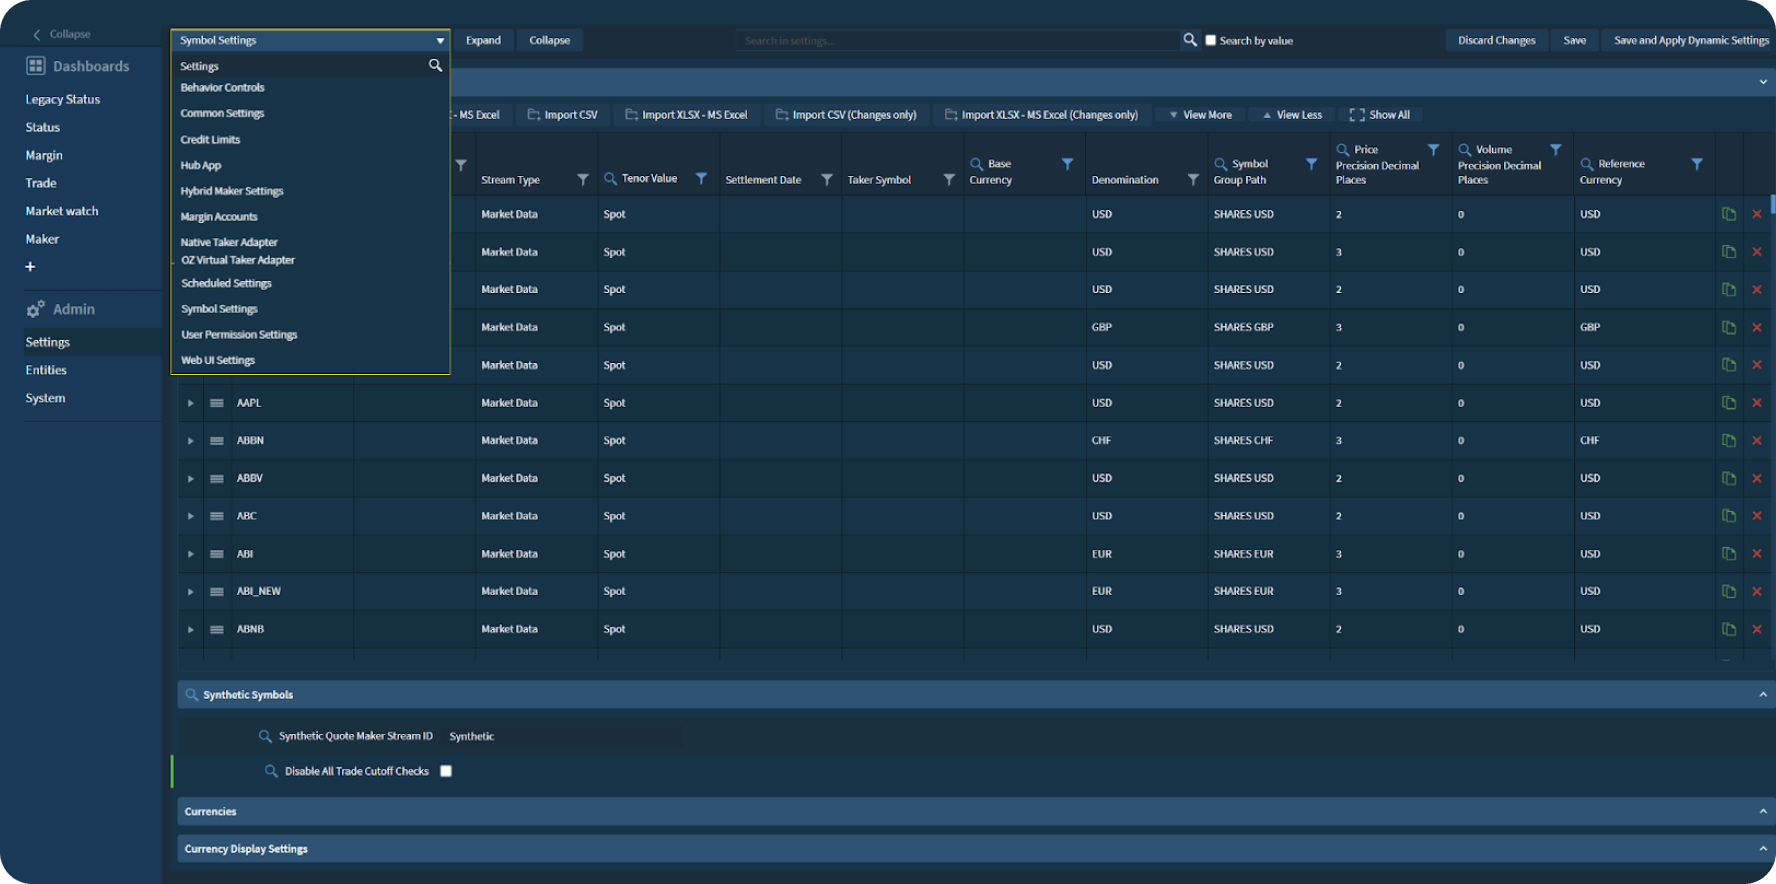The image size is (1776, 884).
Task: Click the Search in settings input field
Action: click(958, 40)
